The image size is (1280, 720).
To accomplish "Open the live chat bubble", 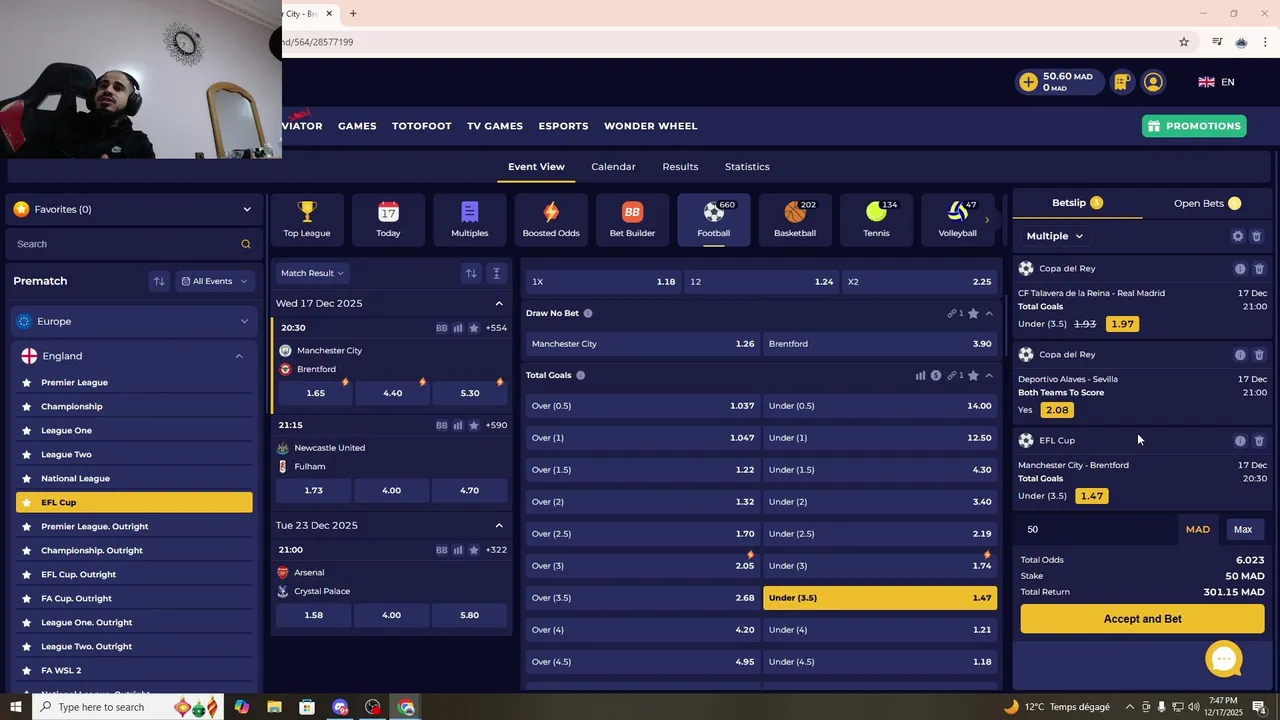I will tap(1224, 659).
